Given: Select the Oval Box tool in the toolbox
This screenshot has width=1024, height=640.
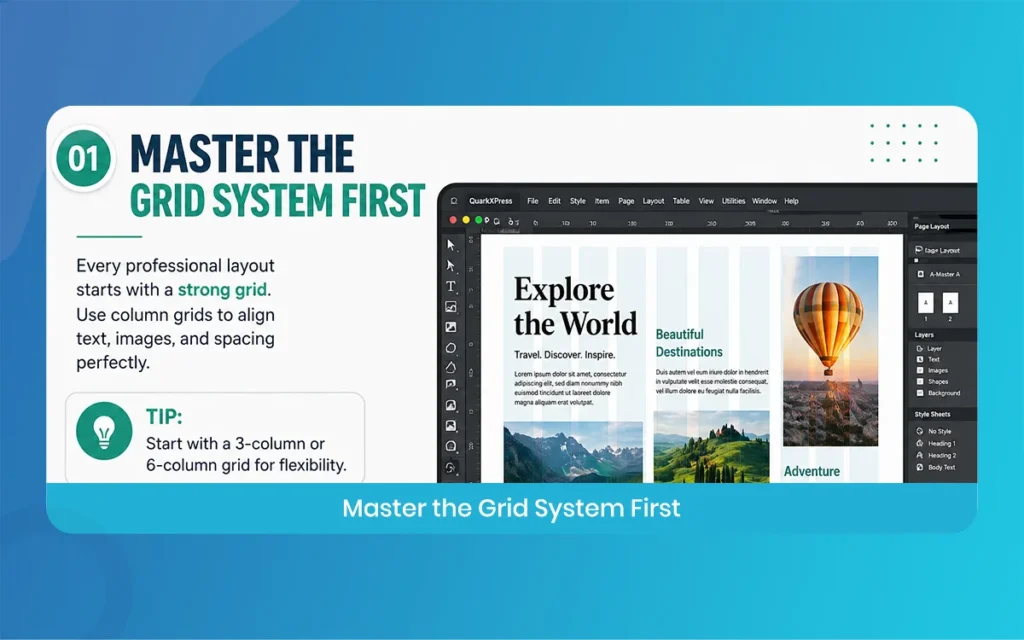Looking at the screenshot, I should tap(451, 348).
